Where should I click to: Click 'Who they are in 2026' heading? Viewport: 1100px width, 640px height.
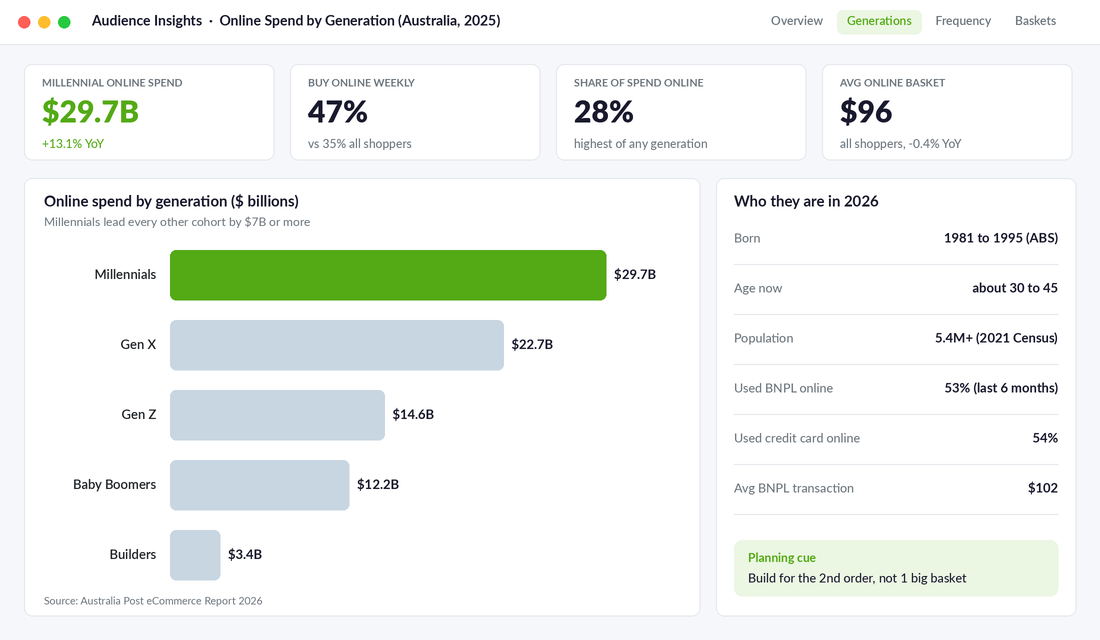tap(806, 201)
